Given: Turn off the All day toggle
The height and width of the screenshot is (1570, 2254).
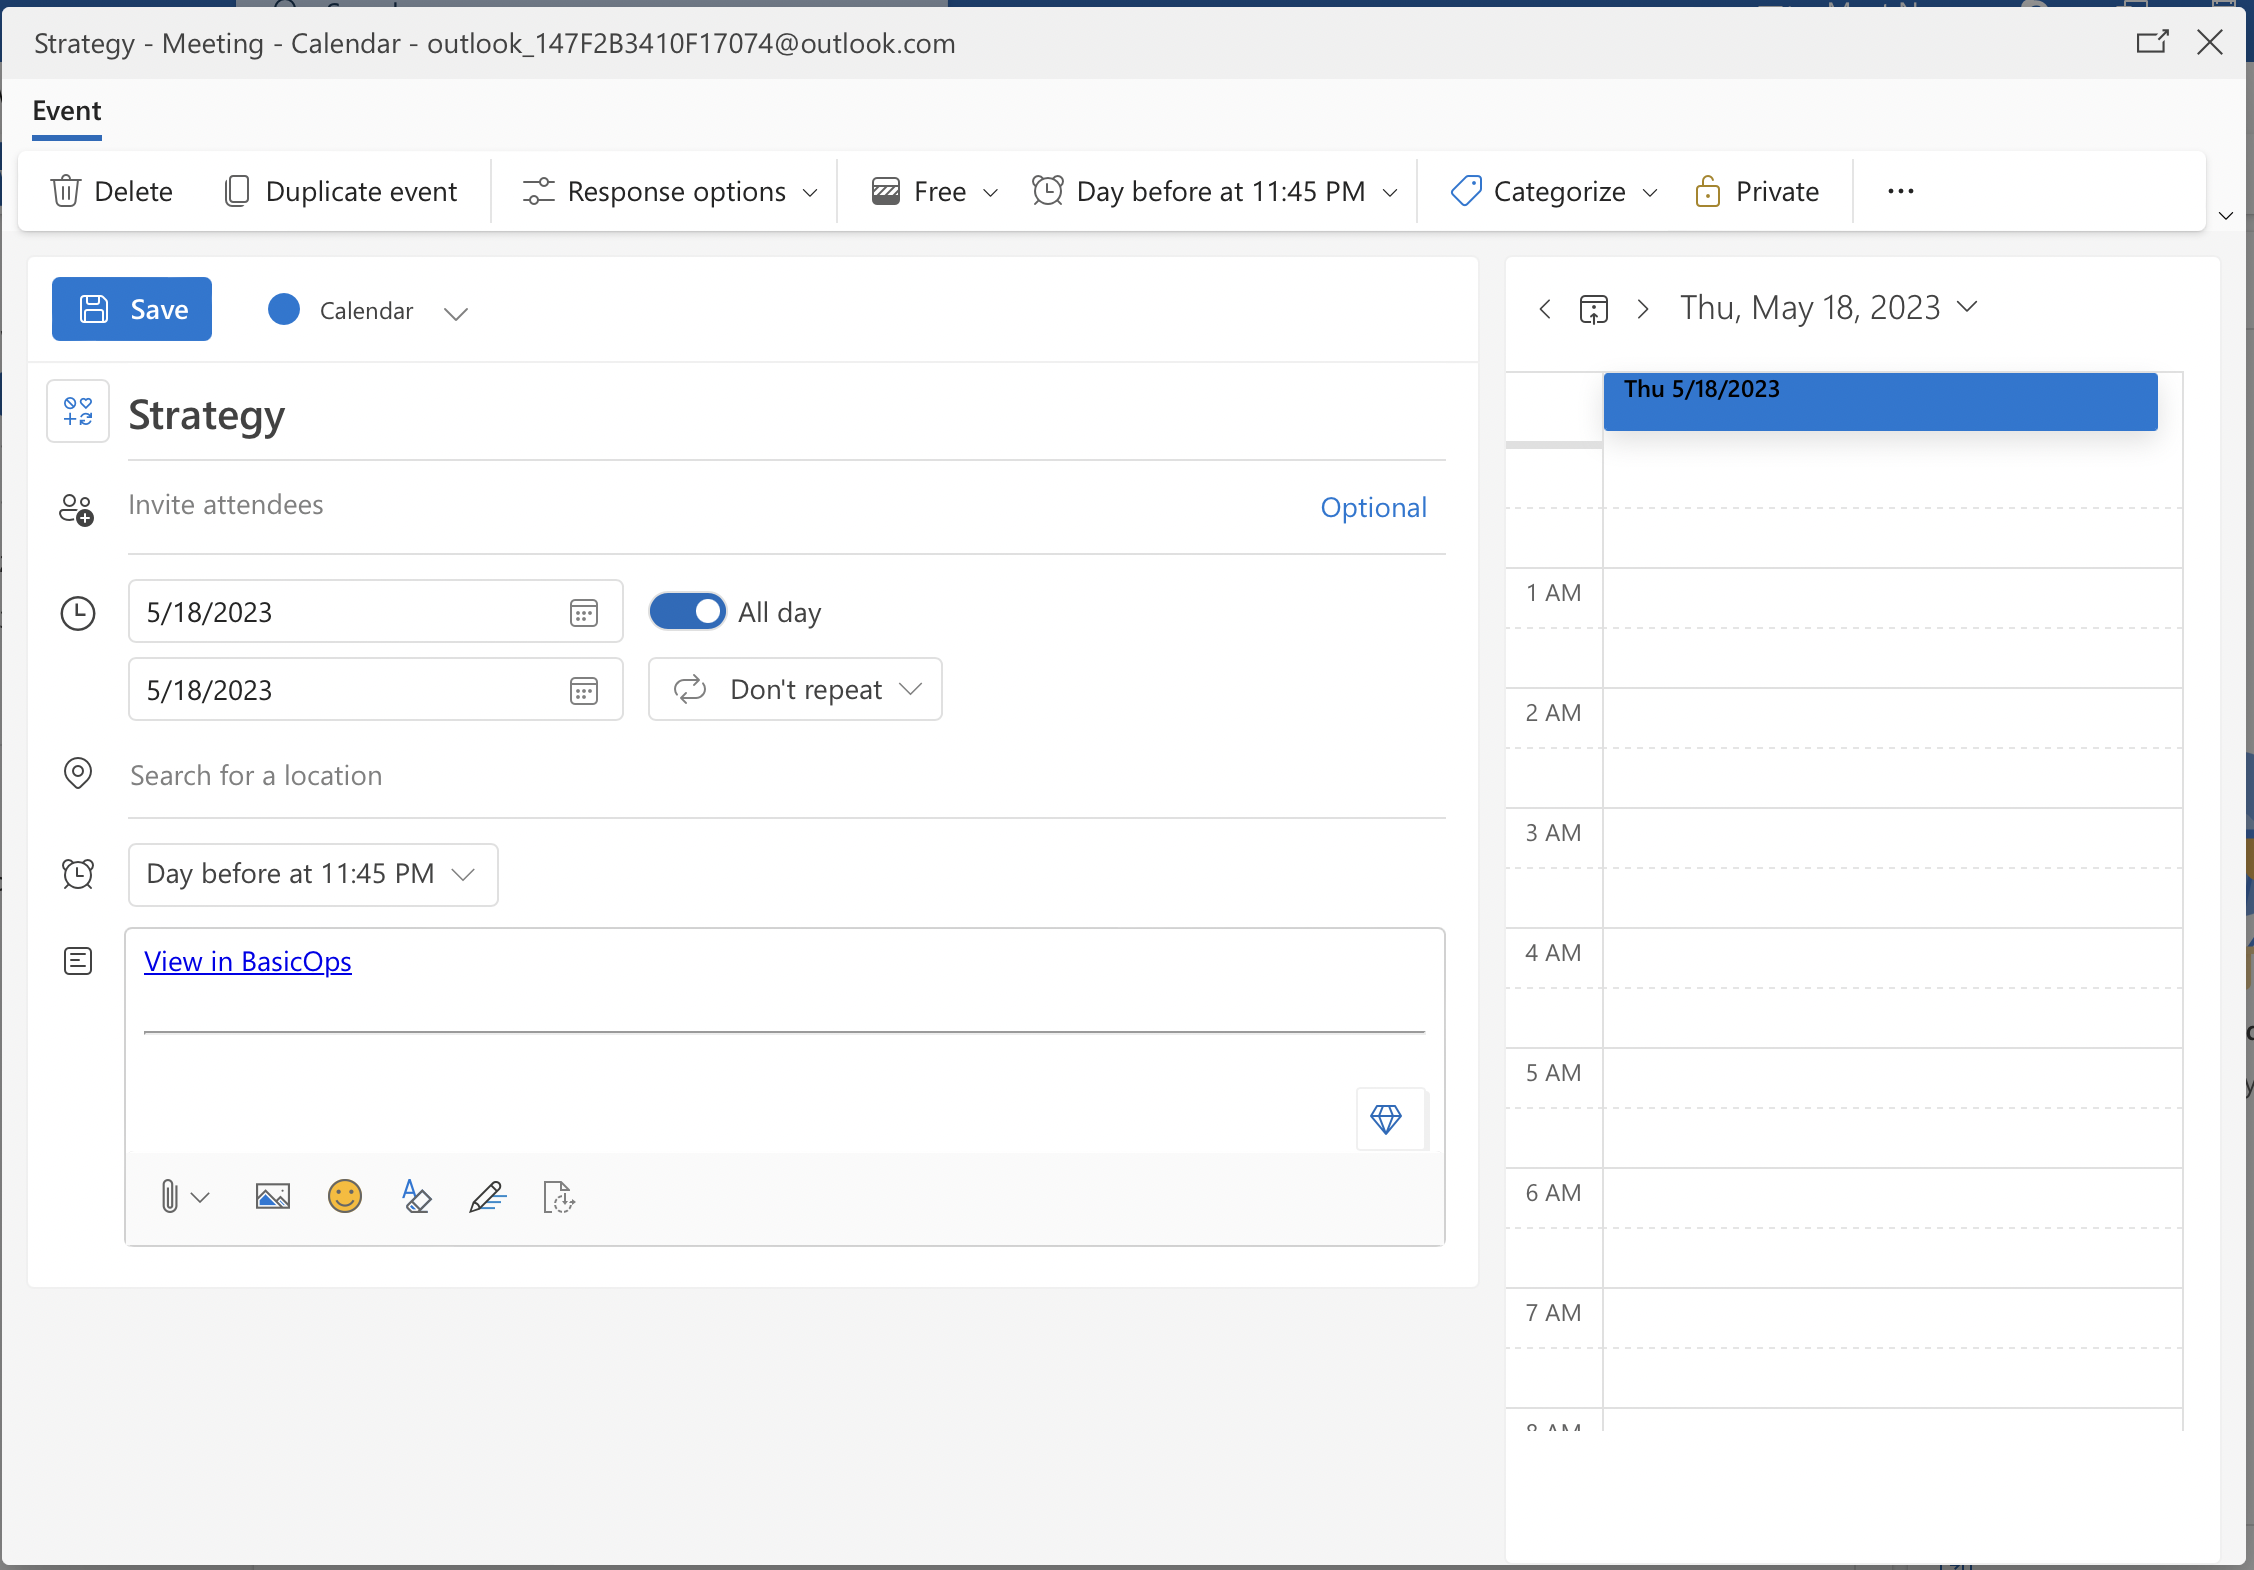Looking at the screenshot, I should coord(687,611).
